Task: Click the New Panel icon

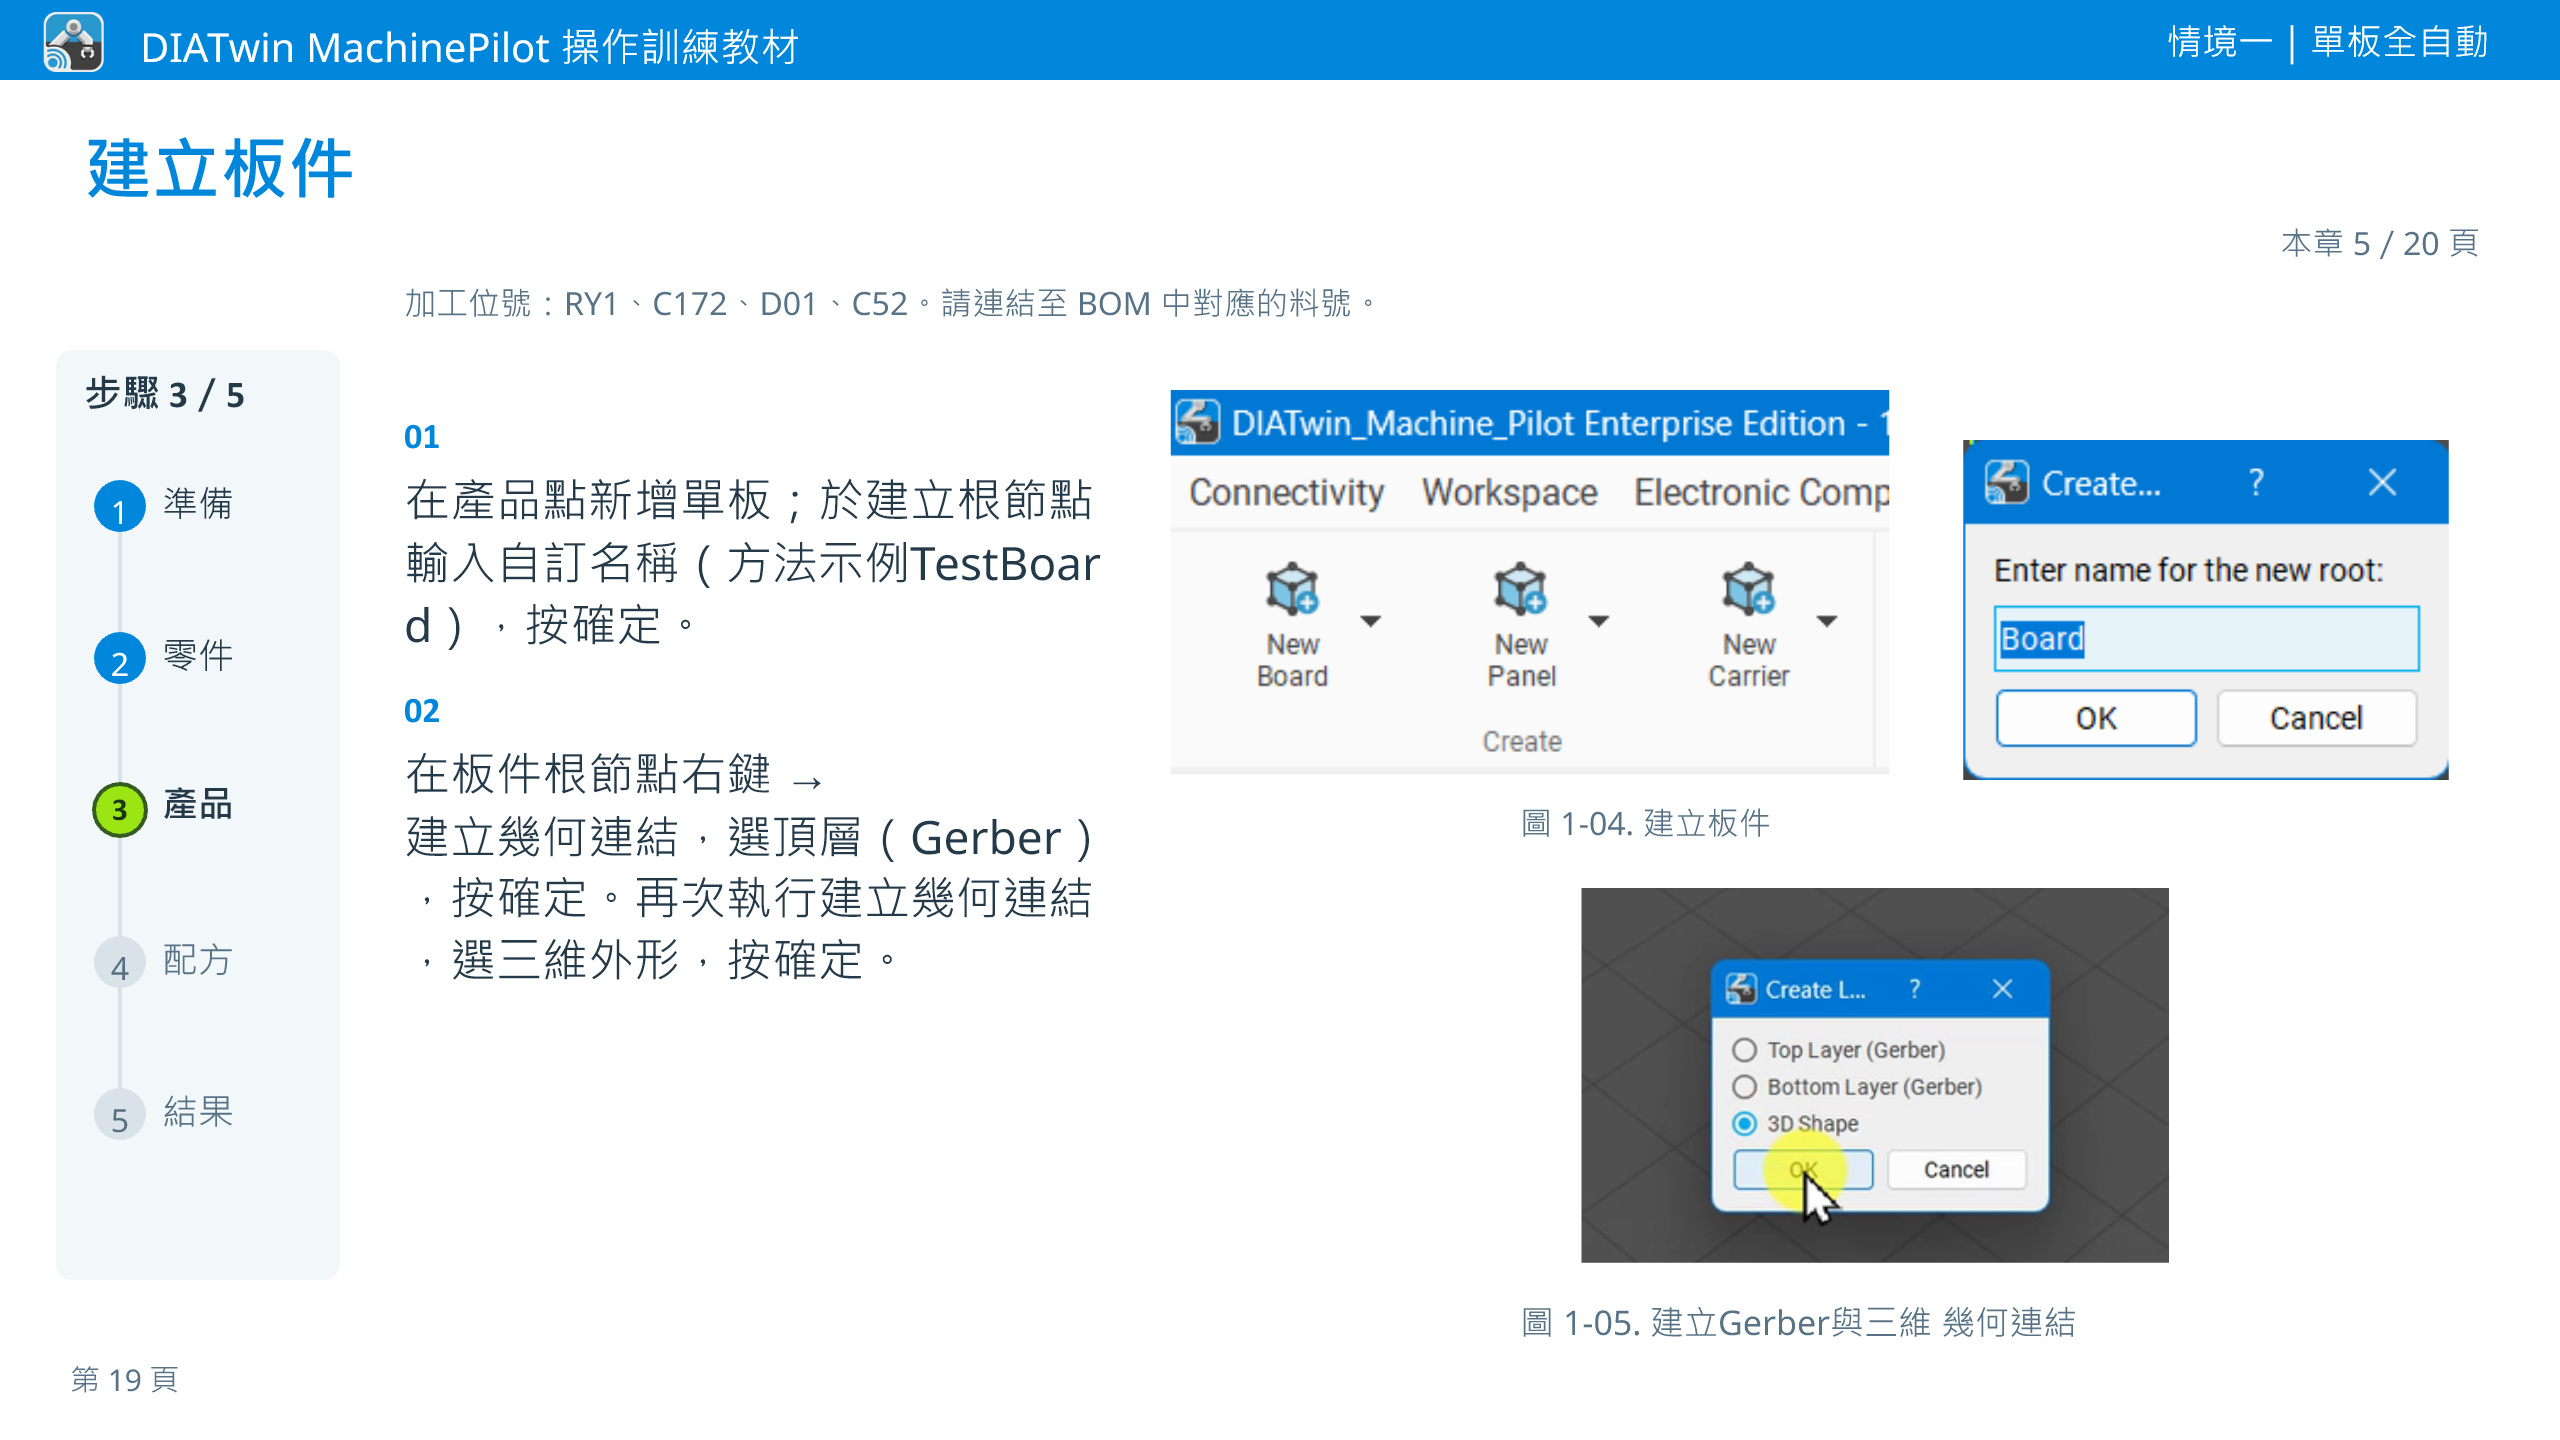Action: tap(1520, 588)
